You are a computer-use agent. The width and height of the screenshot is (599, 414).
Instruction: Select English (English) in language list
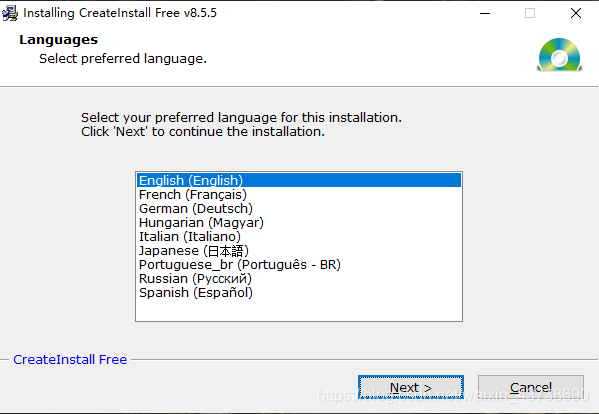tap(299, 180)
